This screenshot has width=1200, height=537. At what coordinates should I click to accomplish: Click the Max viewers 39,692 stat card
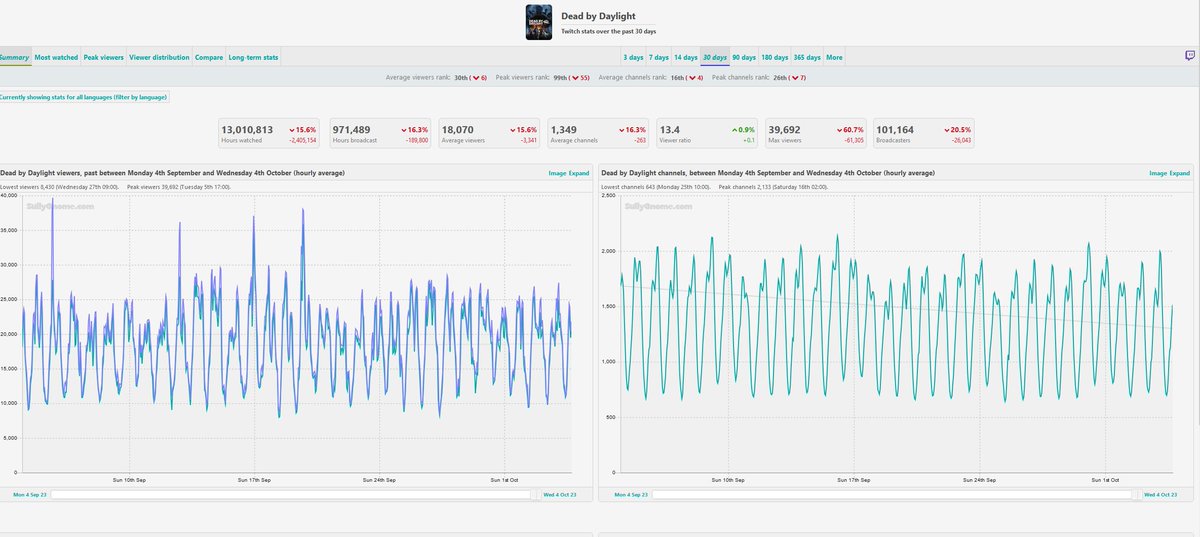tap(817, 134)
